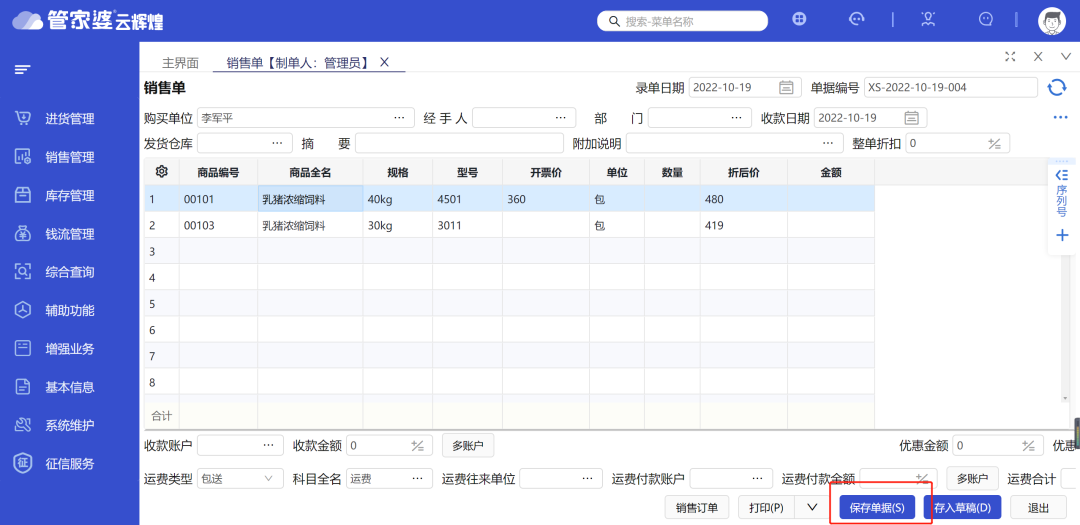The image size is (1080, 525).
Task: Open 销售管理 in the sidebar
Action: point(69,157)
